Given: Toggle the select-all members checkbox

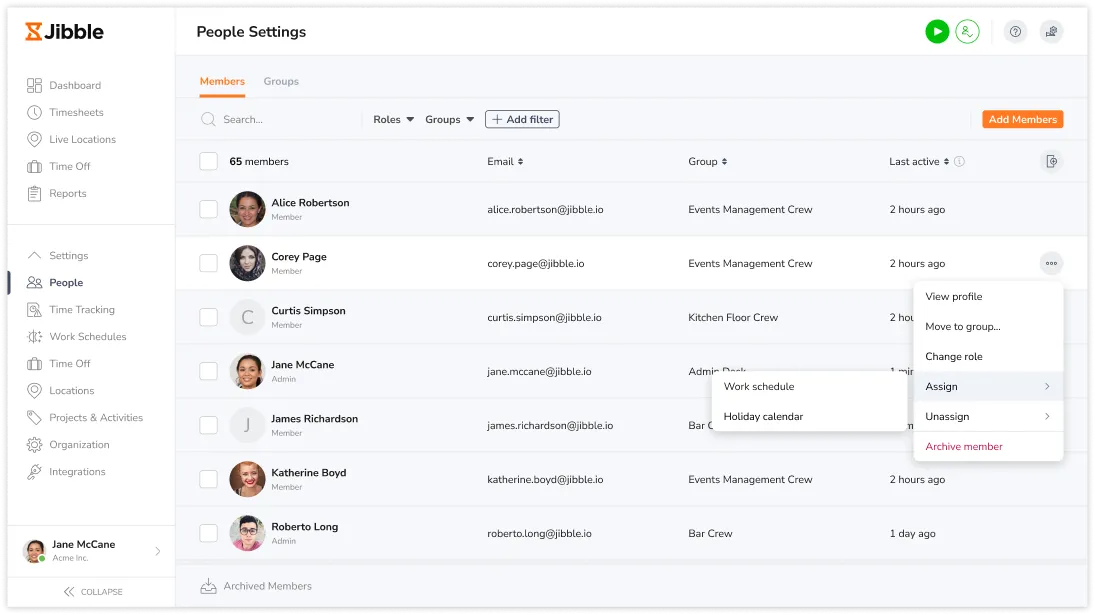Looking at the screenshot, I should [x=208, y=162].
